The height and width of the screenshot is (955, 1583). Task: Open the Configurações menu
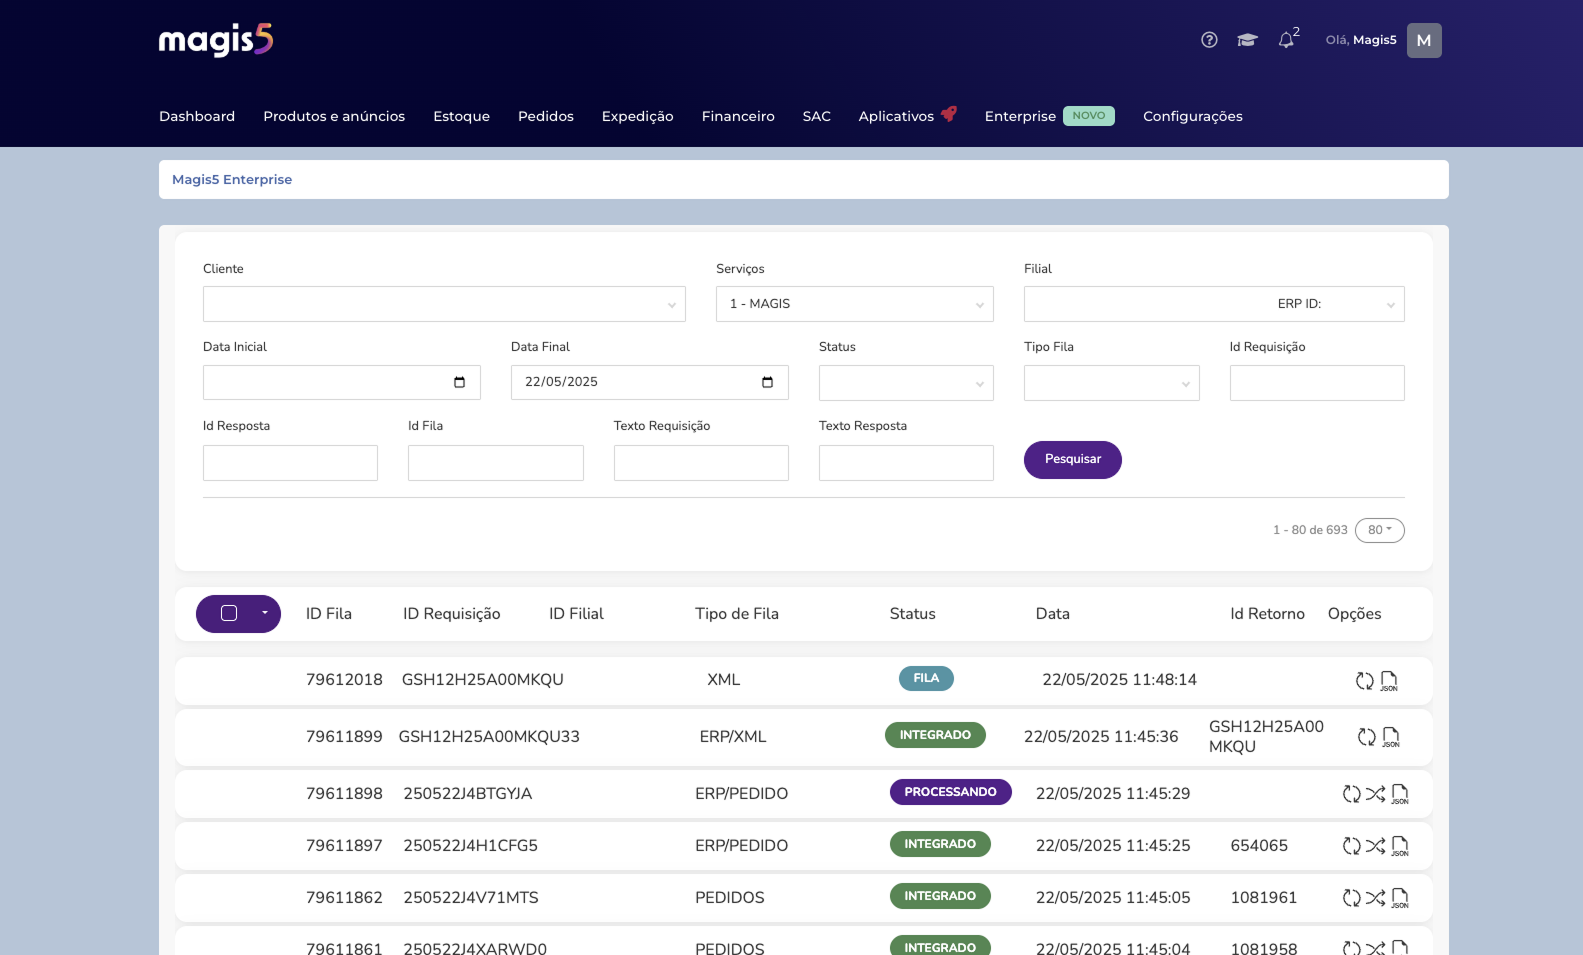point(1193,116)
